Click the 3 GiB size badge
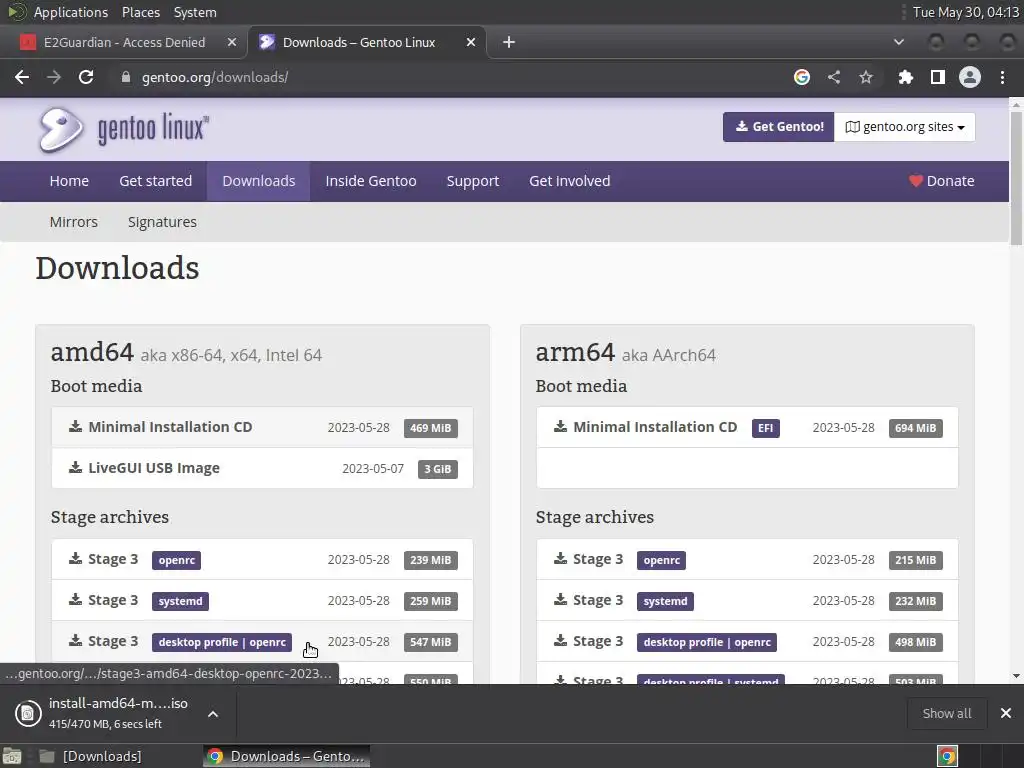This screenshot has width=1024, height=768. click(438, 469)
